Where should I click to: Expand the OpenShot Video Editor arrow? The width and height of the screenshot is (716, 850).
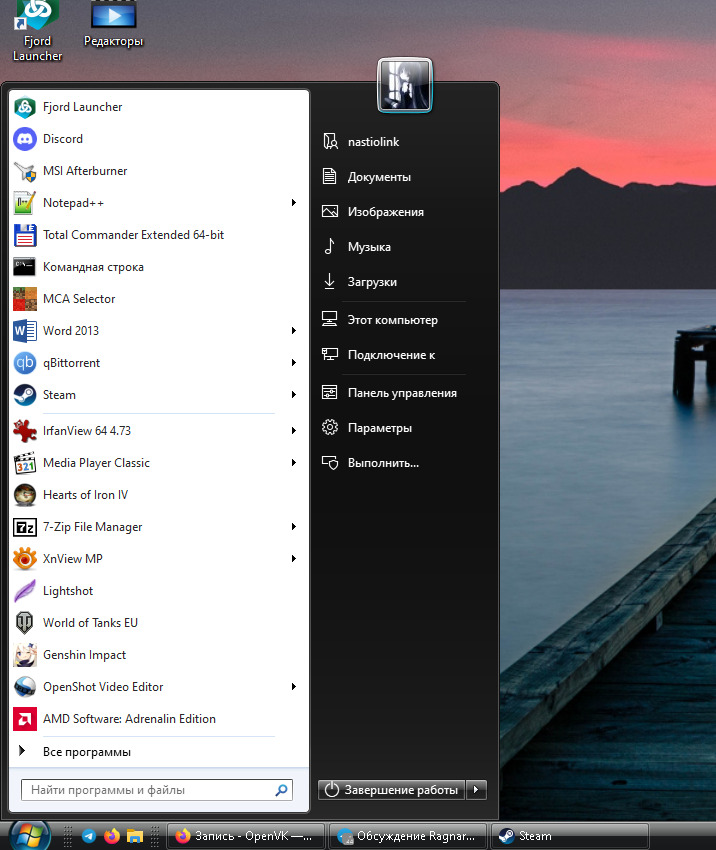[293, 686]
